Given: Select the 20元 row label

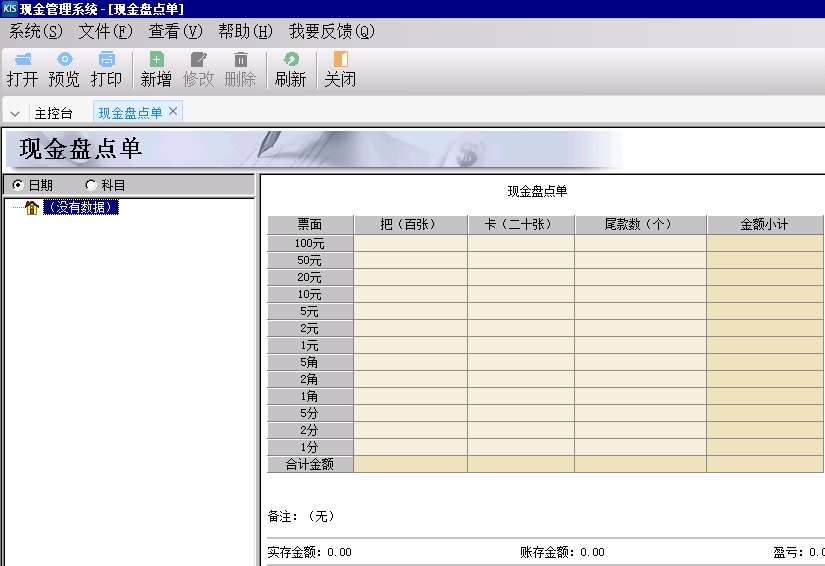Looking at the screenshot, I should pyautogui.click(x=310, y=277).
